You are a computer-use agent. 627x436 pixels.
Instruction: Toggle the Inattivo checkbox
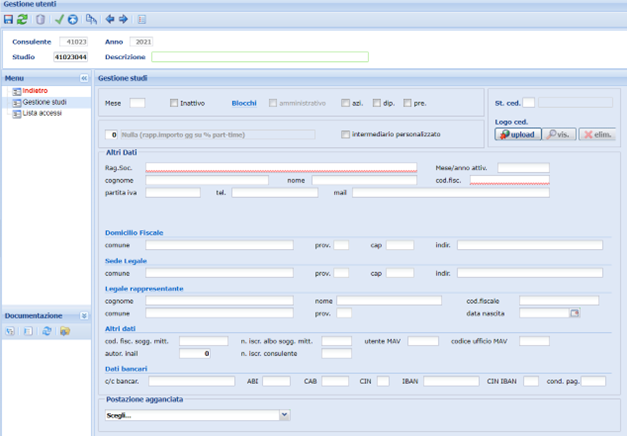(x=174, y=103)
